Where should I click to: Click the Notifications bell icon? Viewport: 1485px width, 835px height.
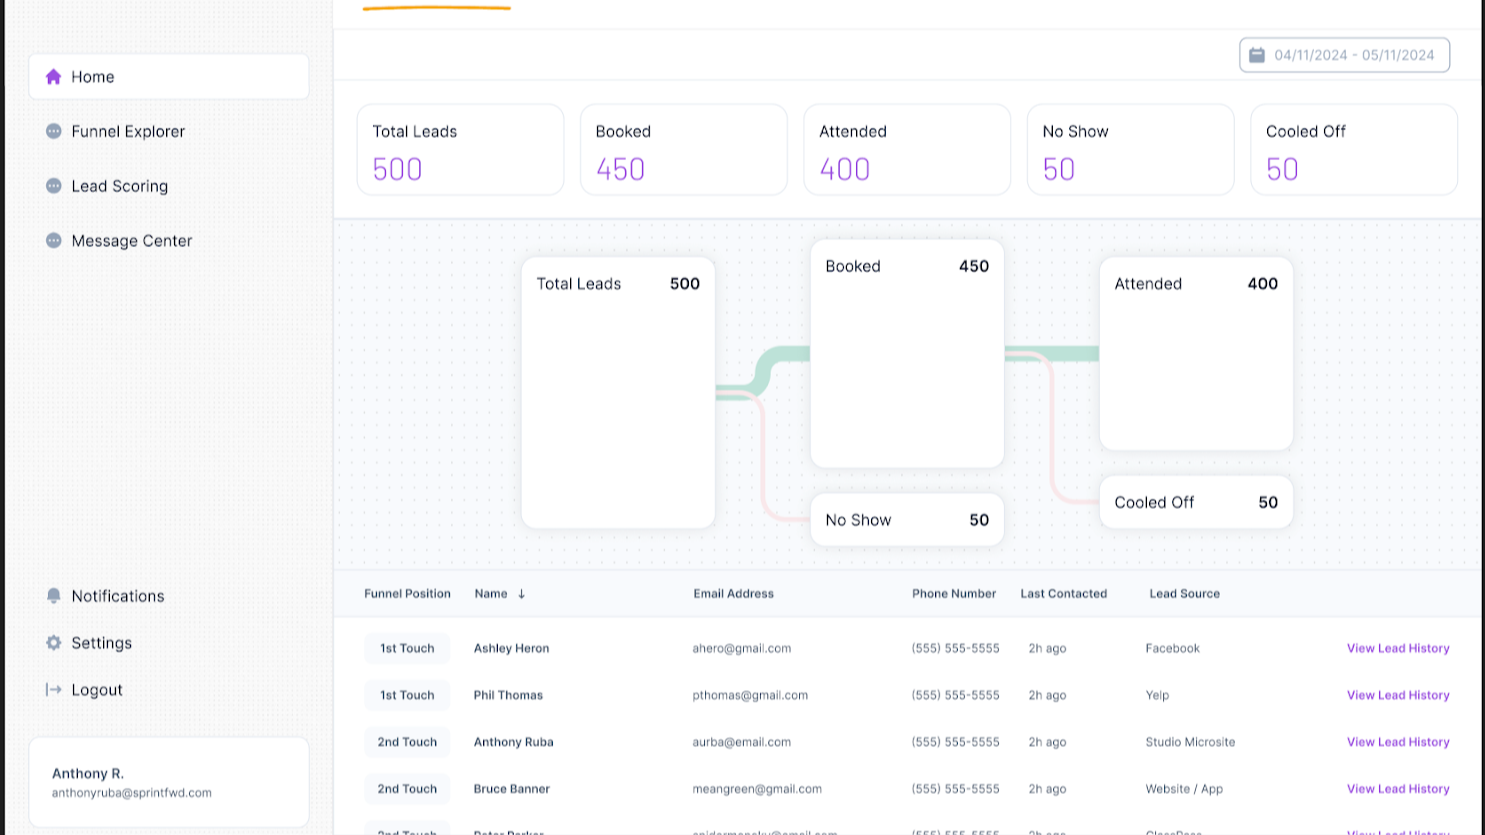(x=54, y=596)
